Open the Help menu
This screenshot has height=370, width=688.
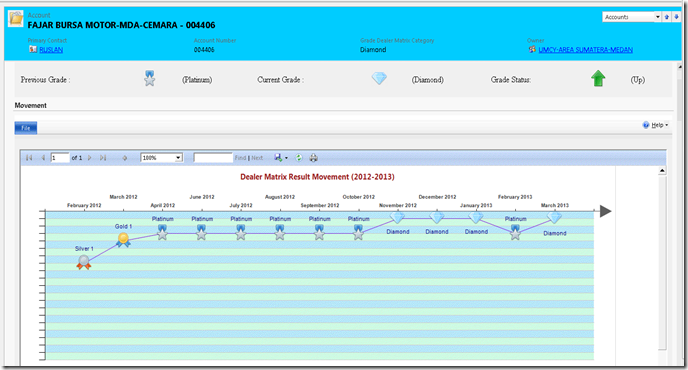point(656,125)
